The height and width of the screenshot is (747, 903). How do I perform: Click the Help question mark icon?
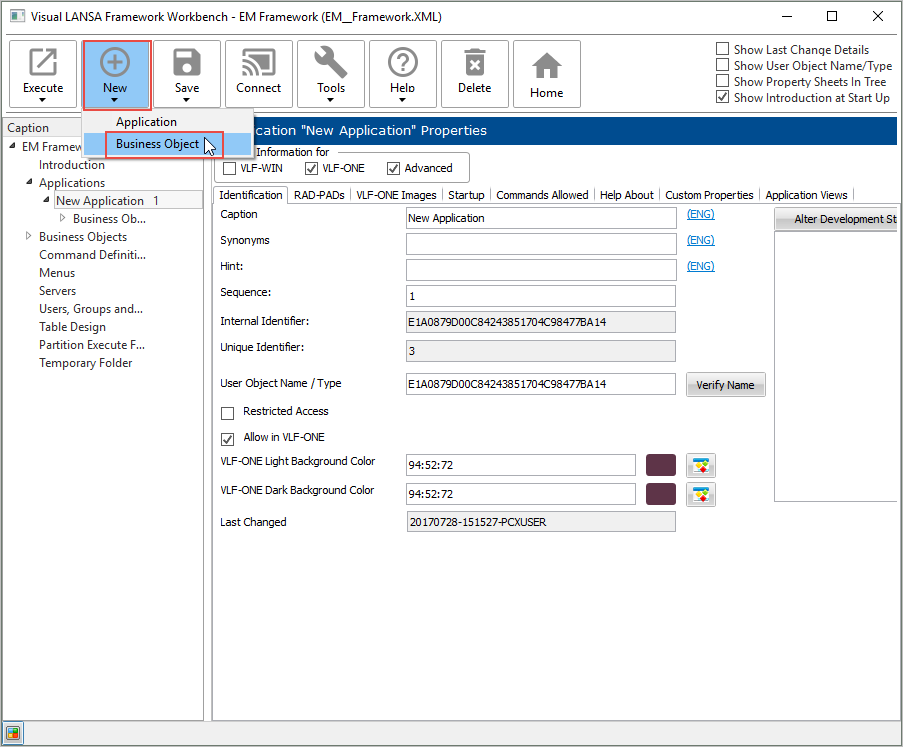tap(403, 64)
